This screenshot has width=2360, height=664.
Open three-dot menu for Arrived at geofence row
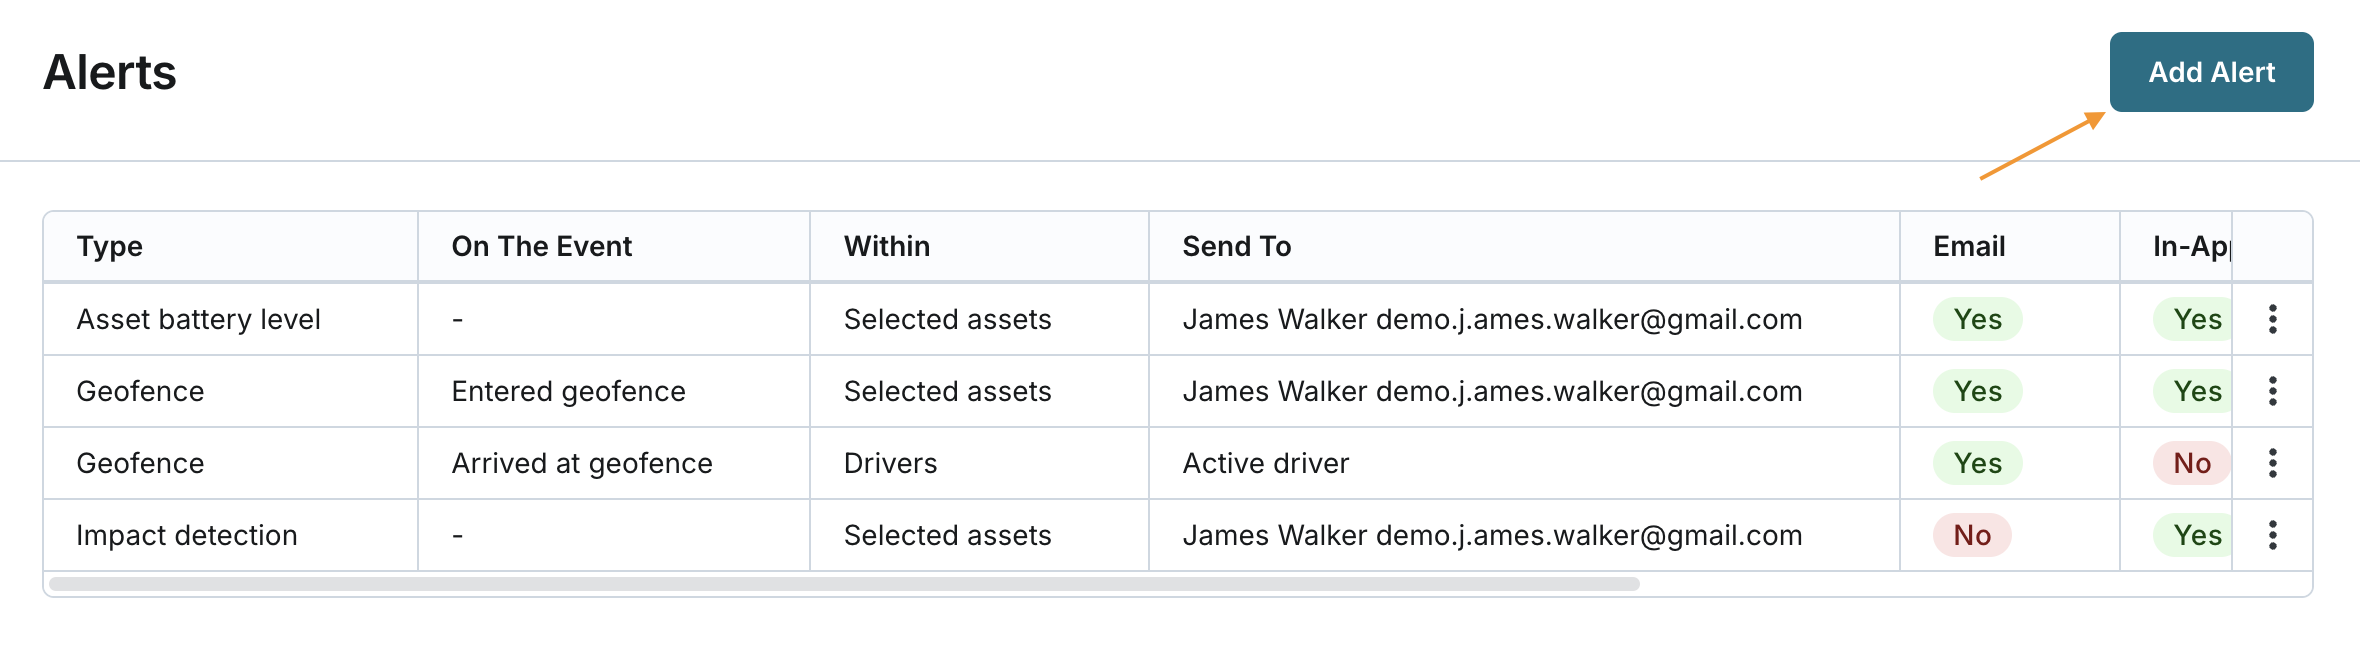(2272, 463)
